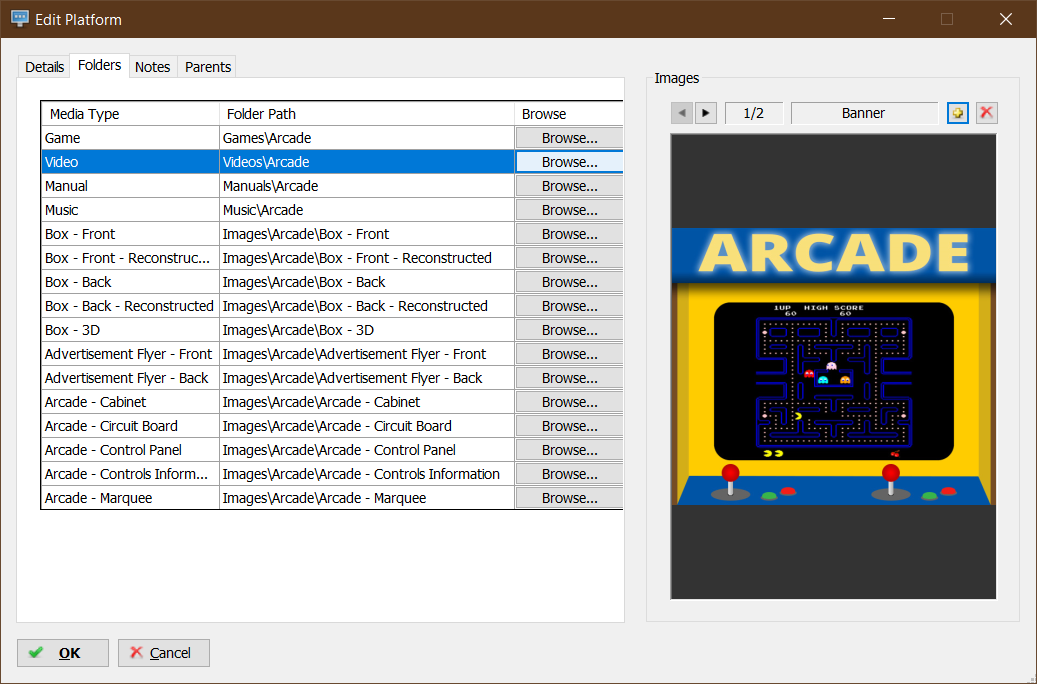This screenshot has width=1037, height=684.
Task: Browse for the Manual folder
Action: click(x=569, y=186)
